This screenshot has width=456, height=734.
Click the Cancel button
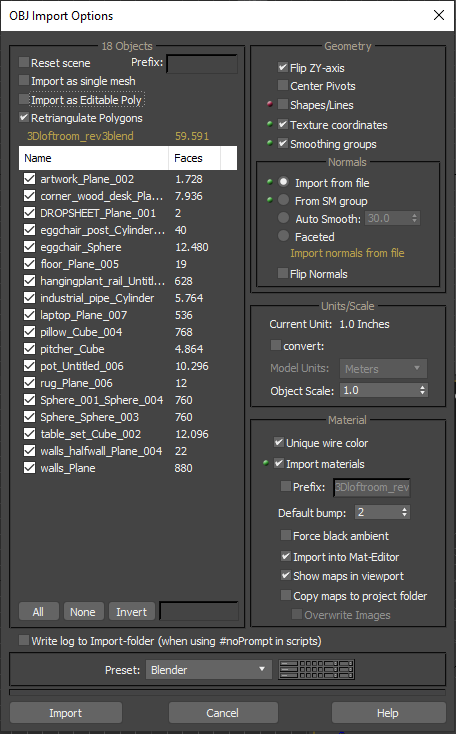(223, 712)
